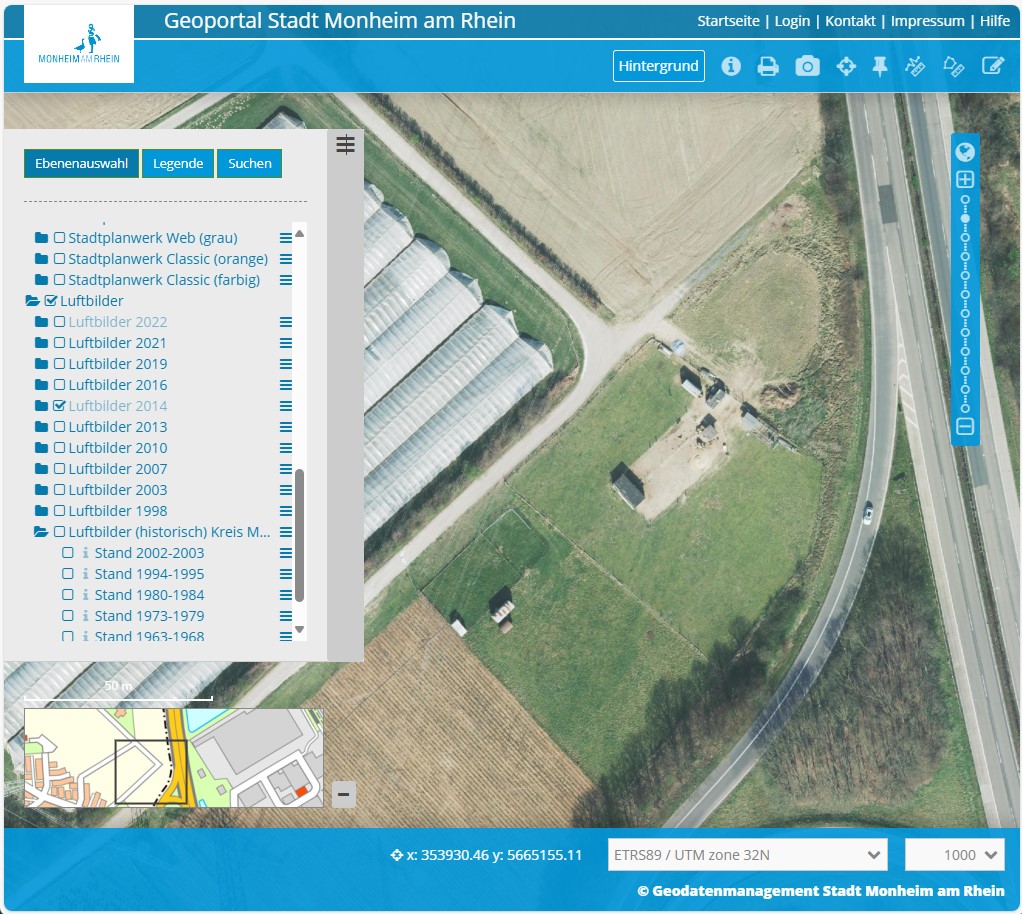The image size is (1022, 914).
Task: Check the Stand 1980-1984 checkbox
Action: [x=68, y=595]
